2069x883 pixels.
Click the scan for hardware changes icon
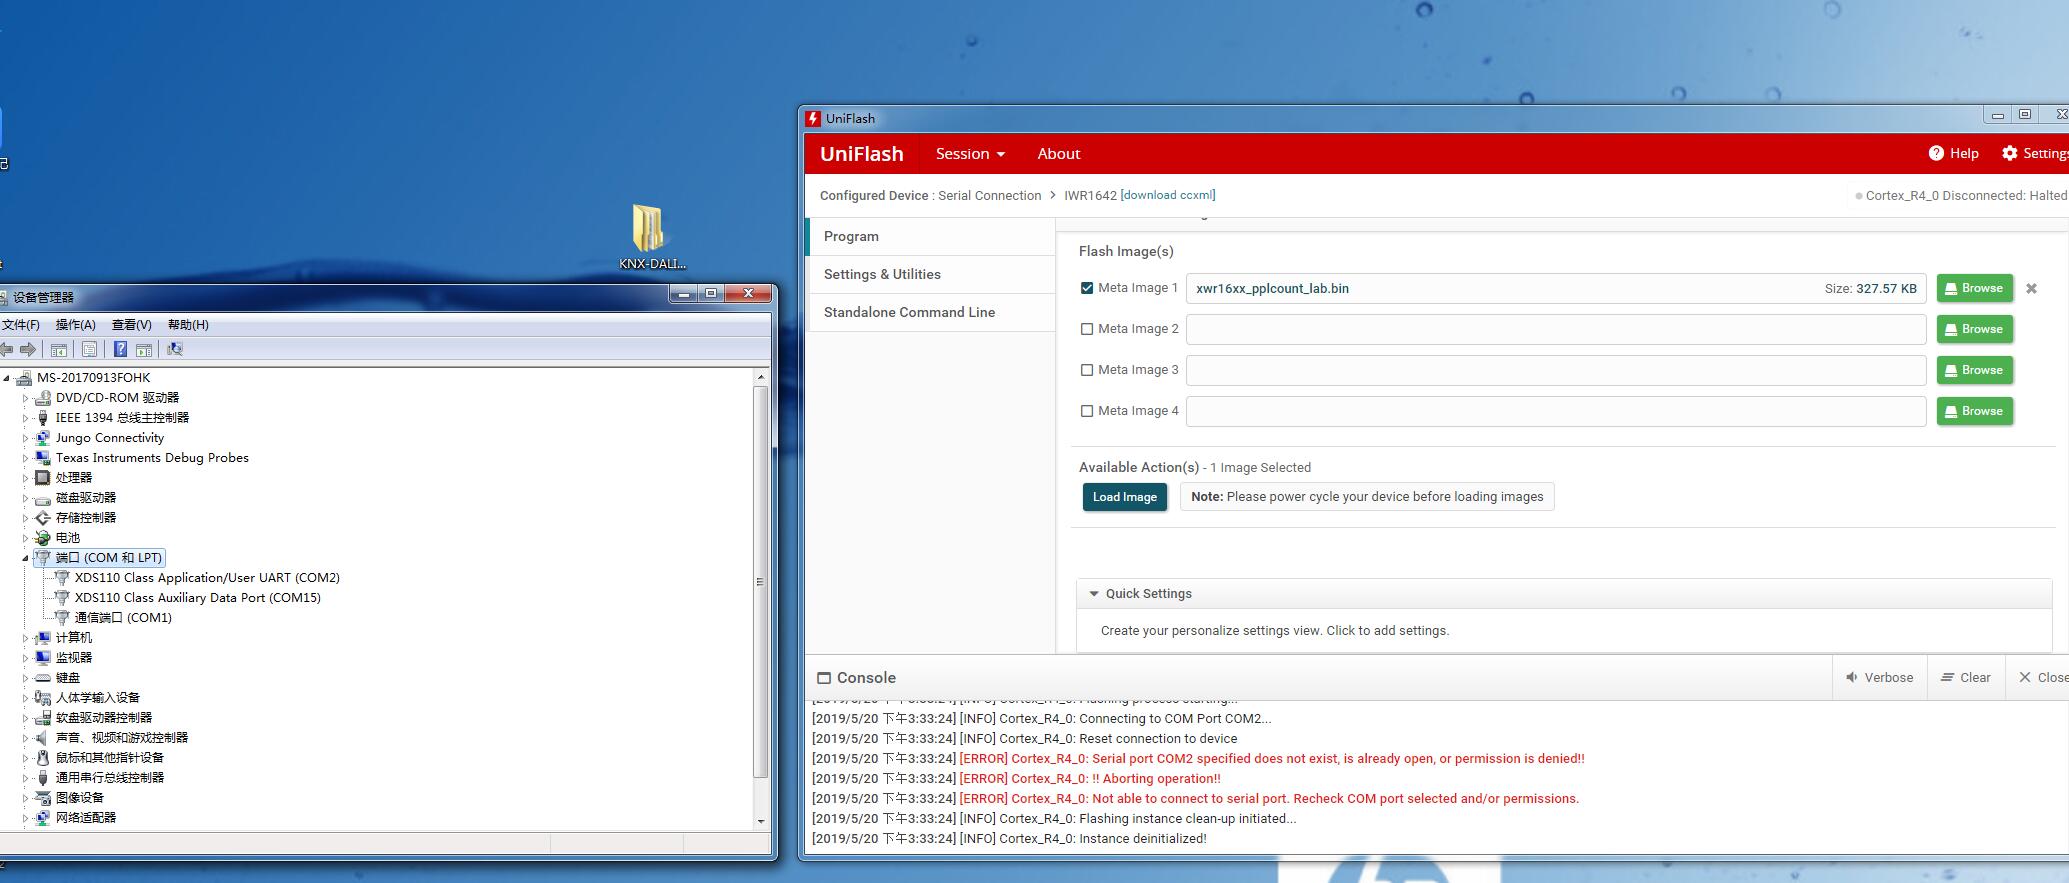pos(175,349)
